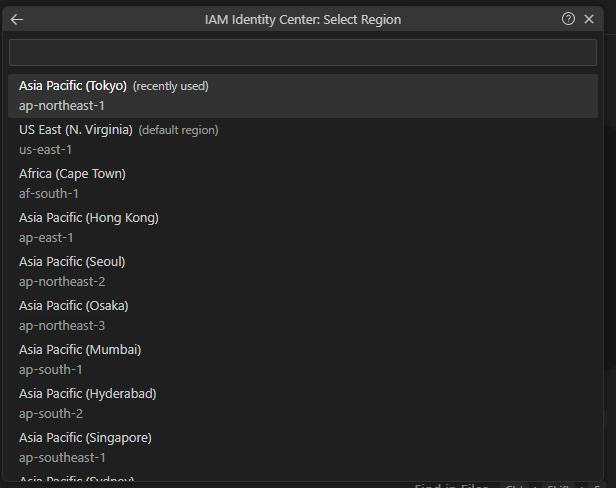Select Asia Pacific (Osaka) region
616x488 pixels.
coord(303,316)
